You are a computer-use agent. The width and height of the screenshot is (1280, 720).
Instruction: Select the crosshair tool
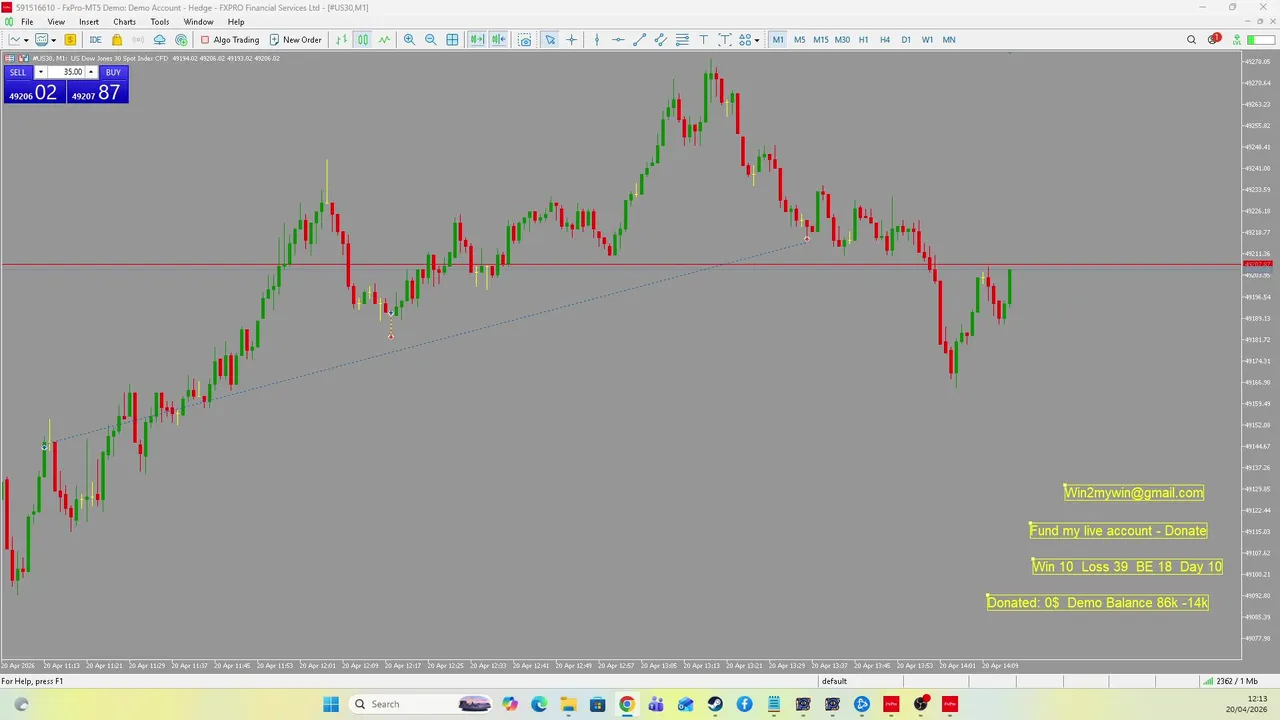point(572,40)
